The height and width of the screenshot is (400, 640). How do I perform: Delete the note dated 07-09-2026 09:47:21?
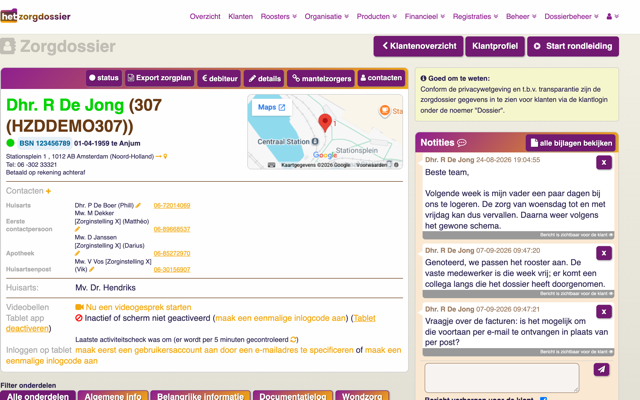tap(604, 312)
